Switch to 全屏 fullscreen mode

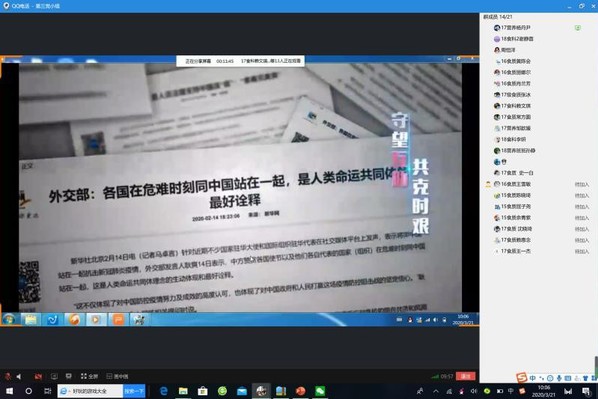point(89,376)
